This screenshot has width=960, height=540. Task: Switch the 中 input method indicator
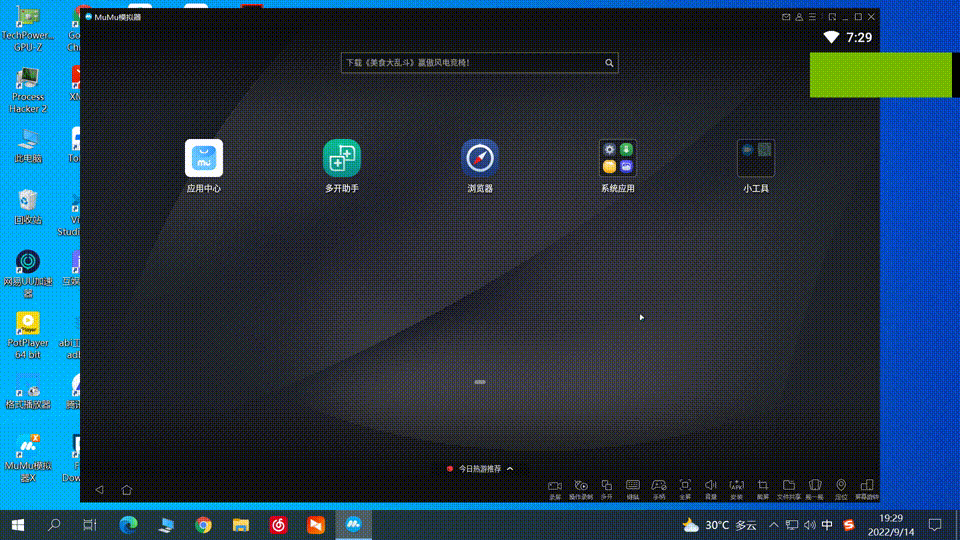click(x=827, y=525)
